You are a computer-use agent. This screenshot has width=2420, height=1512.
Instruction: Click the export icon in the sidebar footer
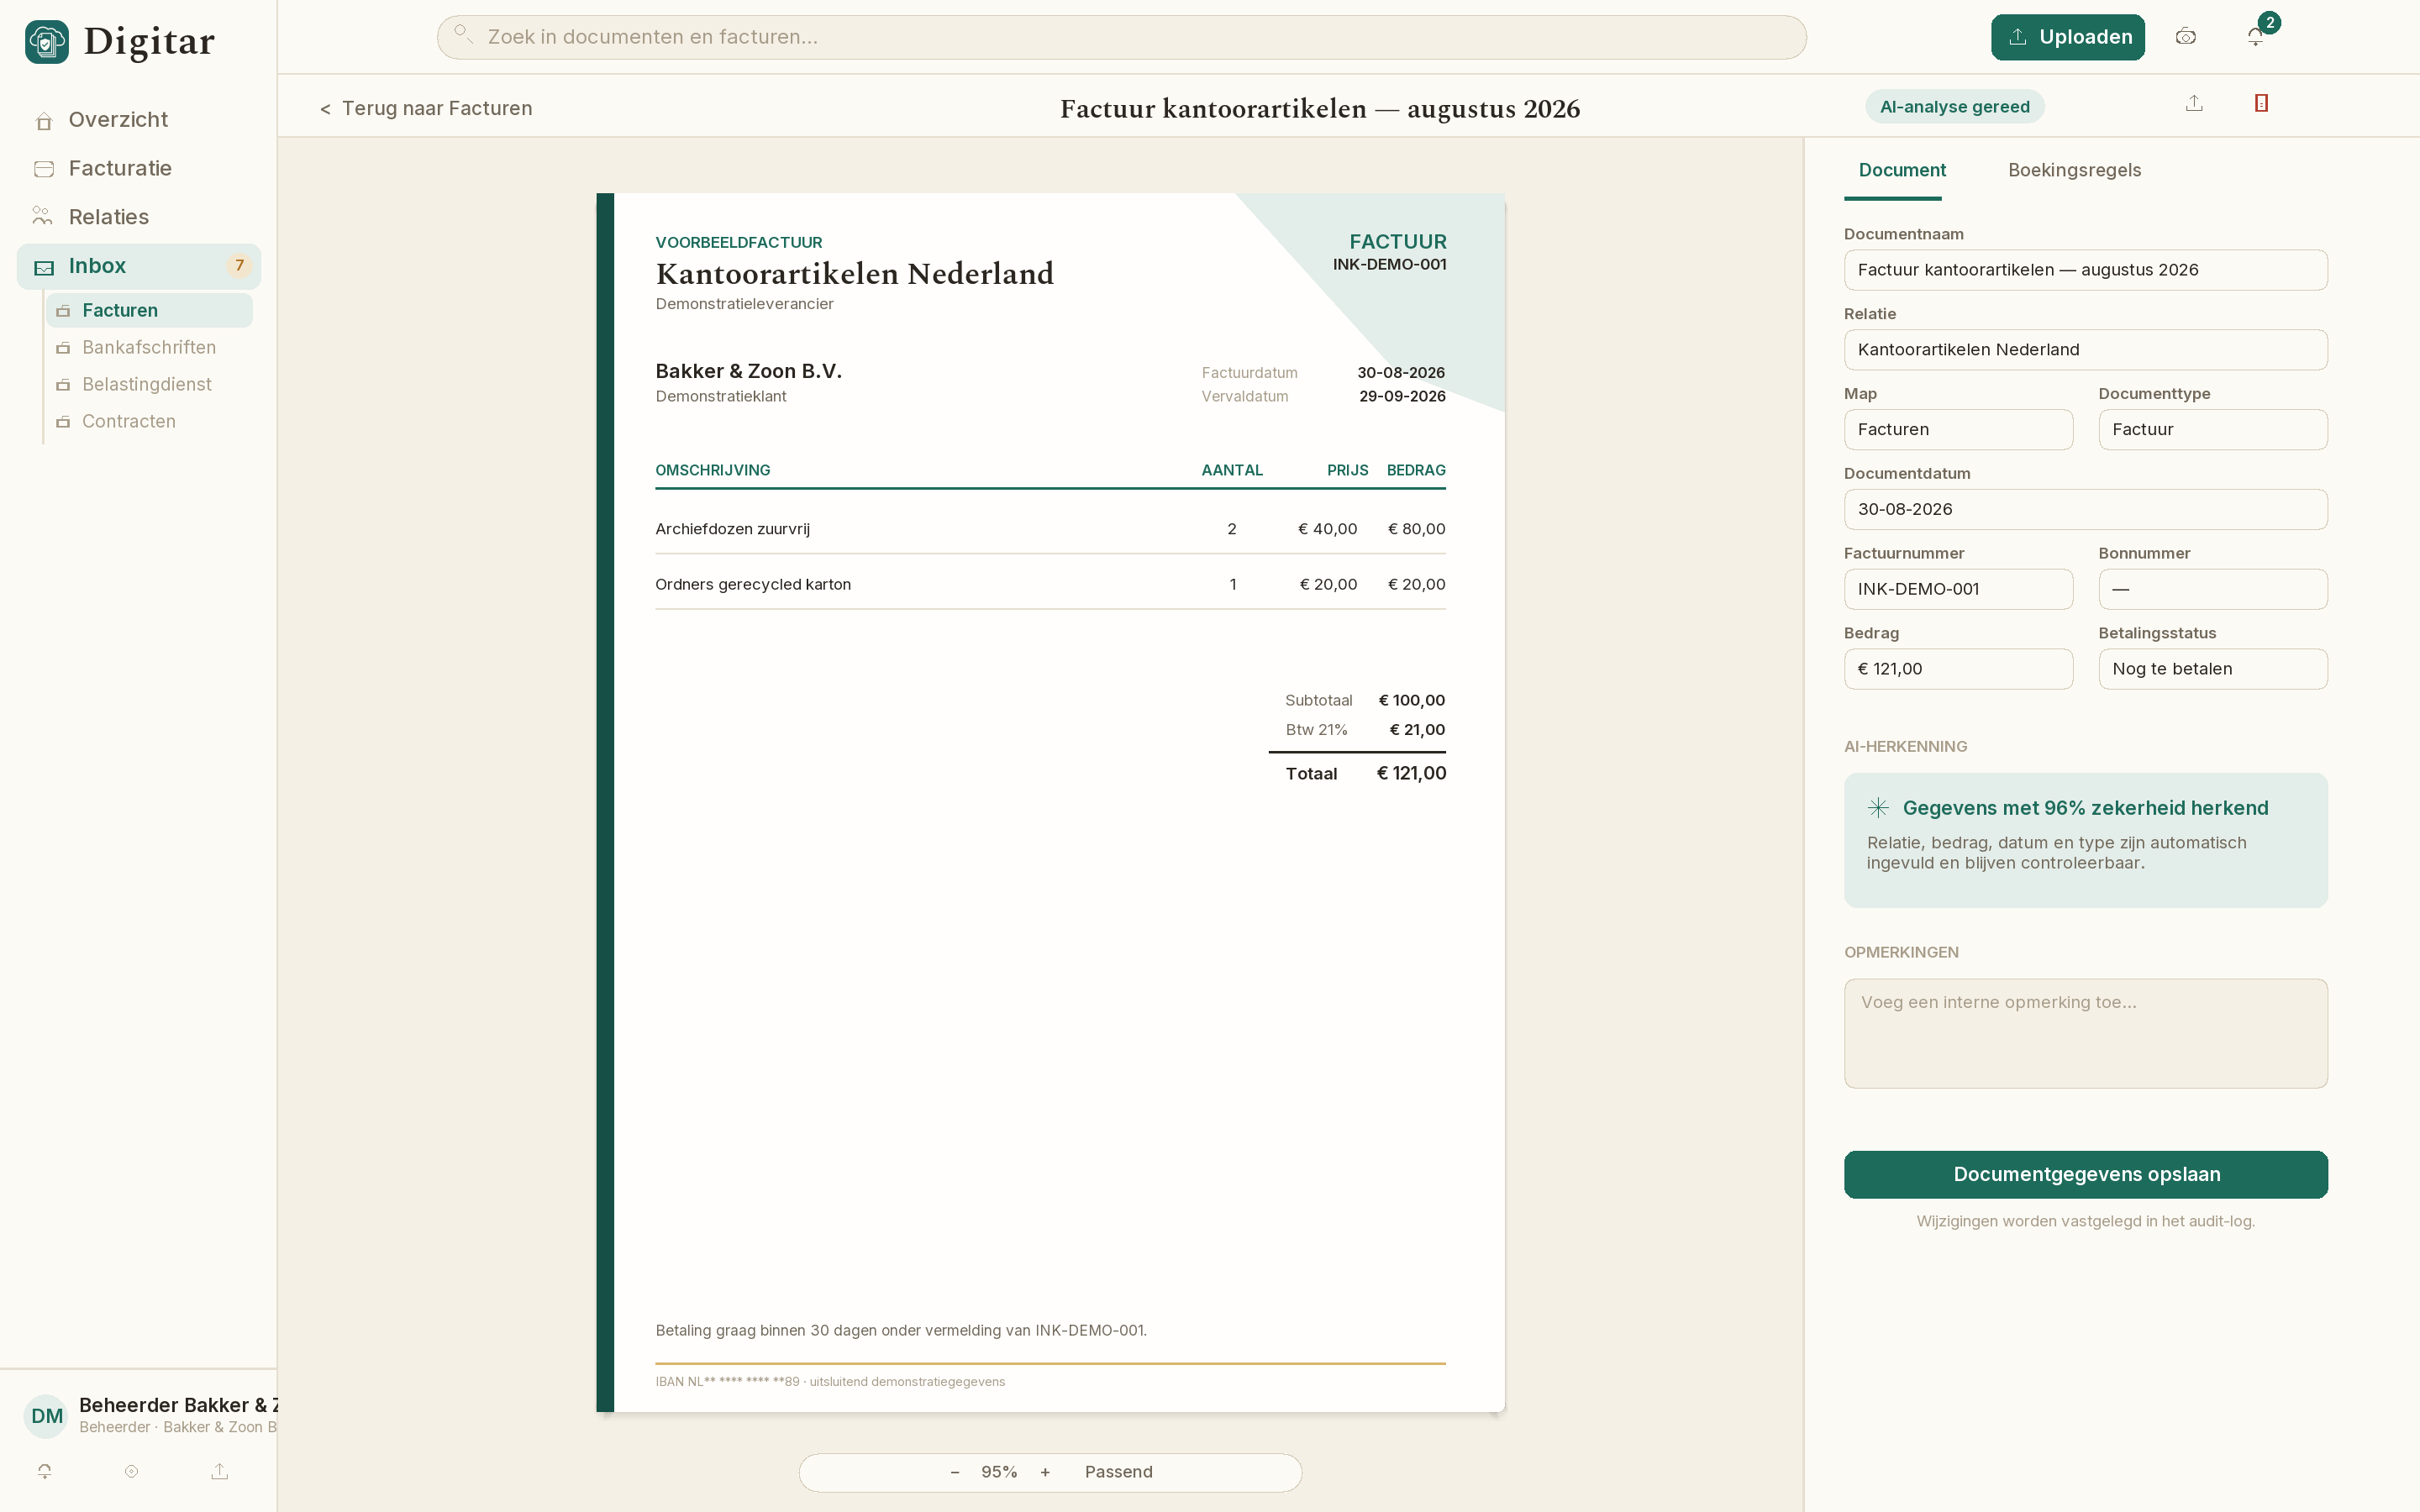pyautogui.click(x=220, y=1471)
